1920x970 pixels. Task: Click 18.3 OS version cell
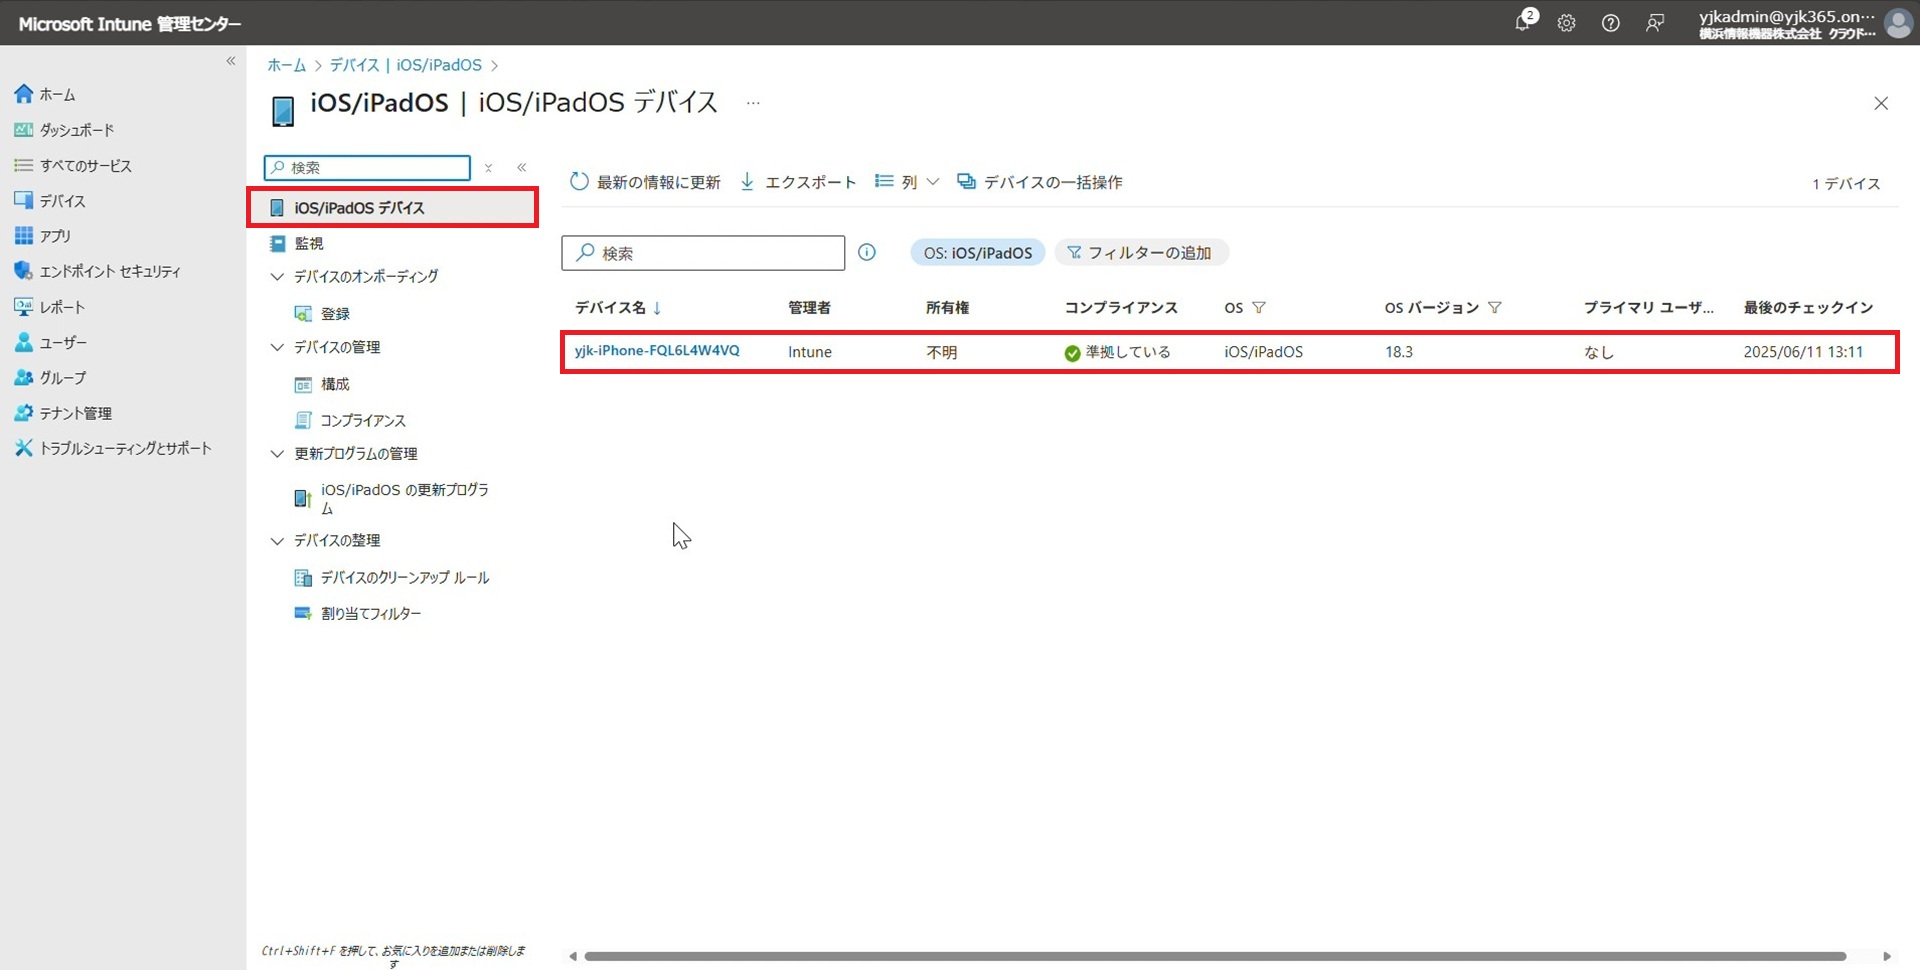point(1399,352)
